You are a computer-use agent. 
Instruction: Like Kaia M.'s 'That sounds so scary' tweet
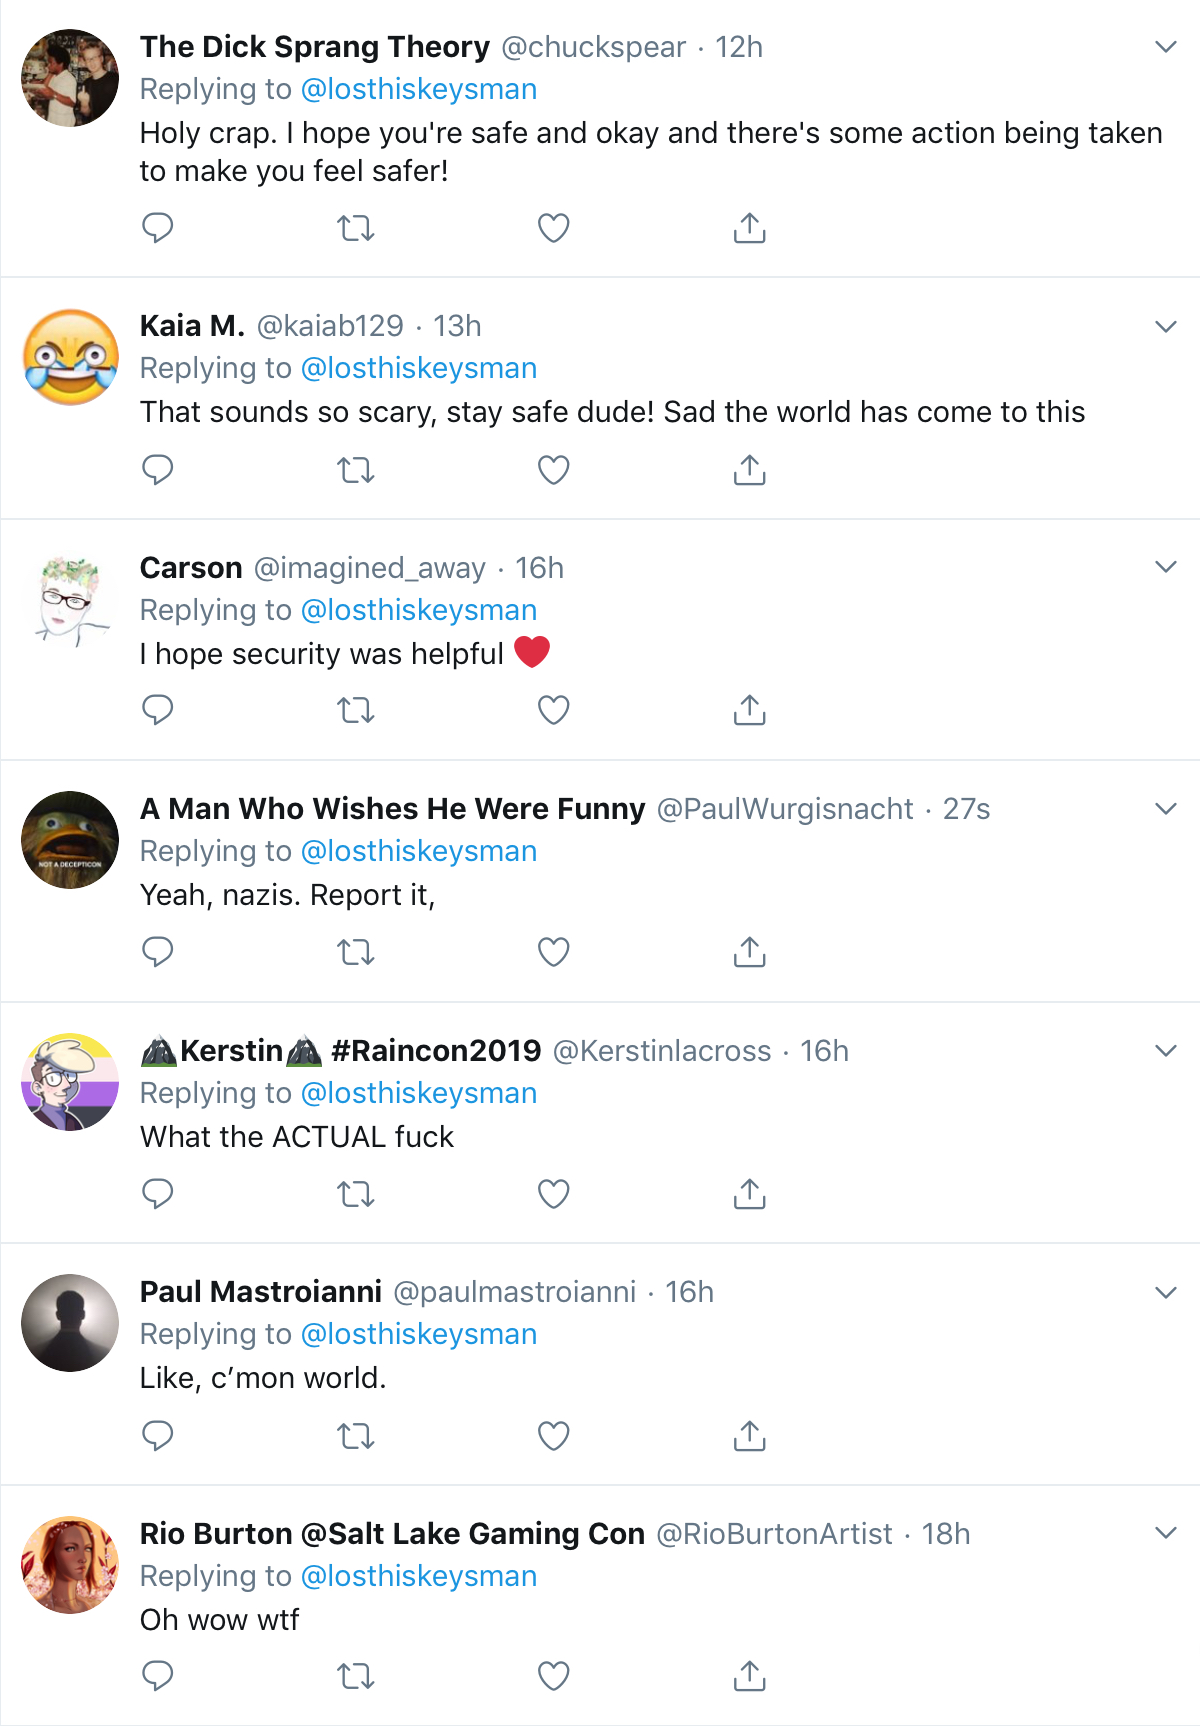pos(553,469)
